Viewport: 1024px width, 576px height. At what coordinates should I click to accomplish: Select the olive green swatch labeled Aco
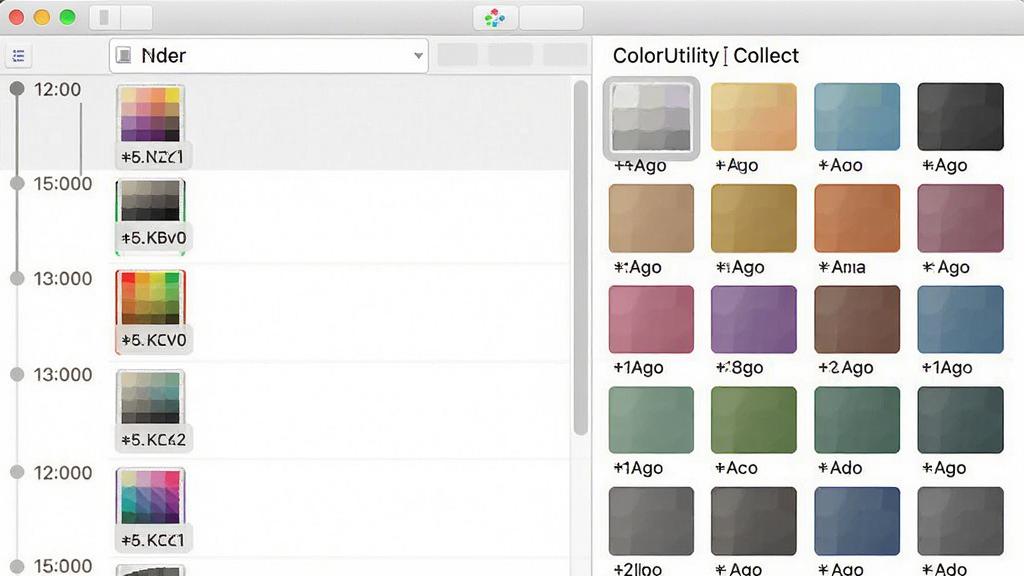[x=754, y=420]
